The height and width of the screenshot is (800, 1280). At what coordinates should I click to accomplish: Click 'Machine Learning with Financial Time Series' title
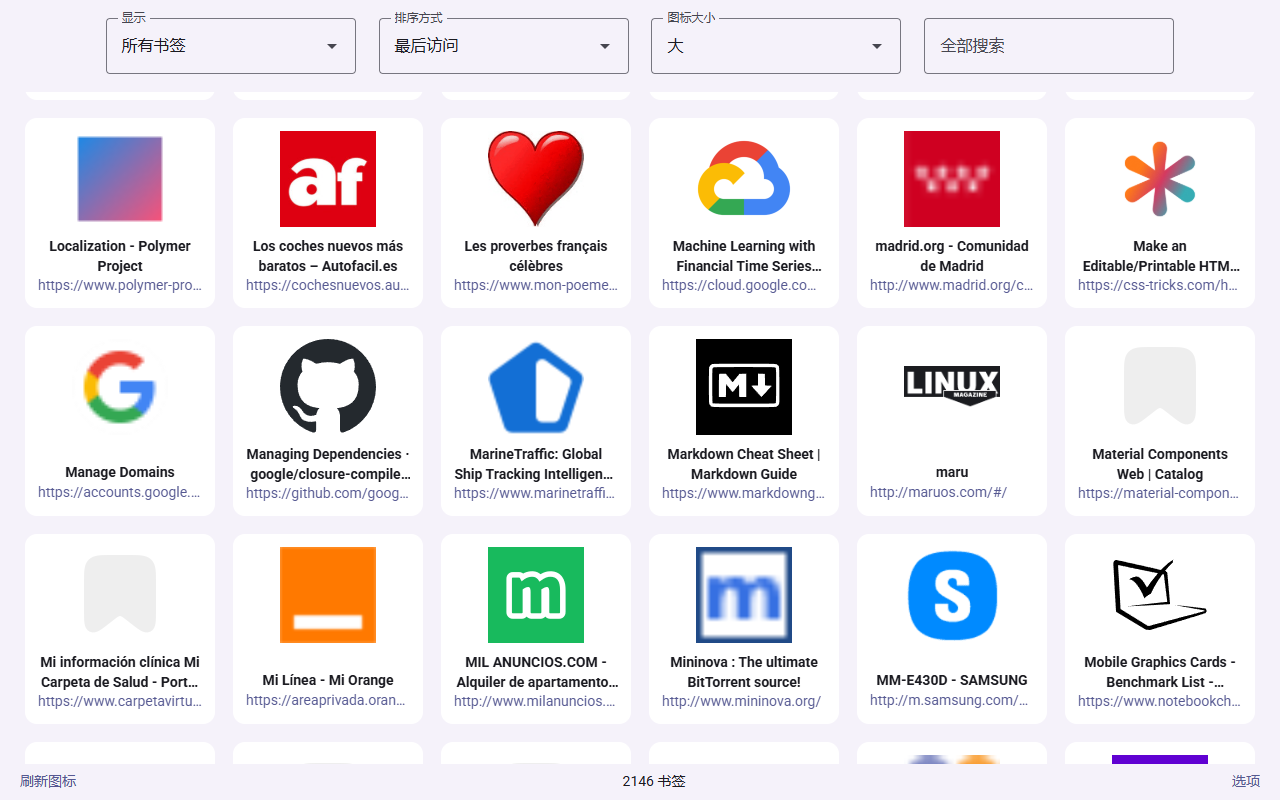[744, 256]
